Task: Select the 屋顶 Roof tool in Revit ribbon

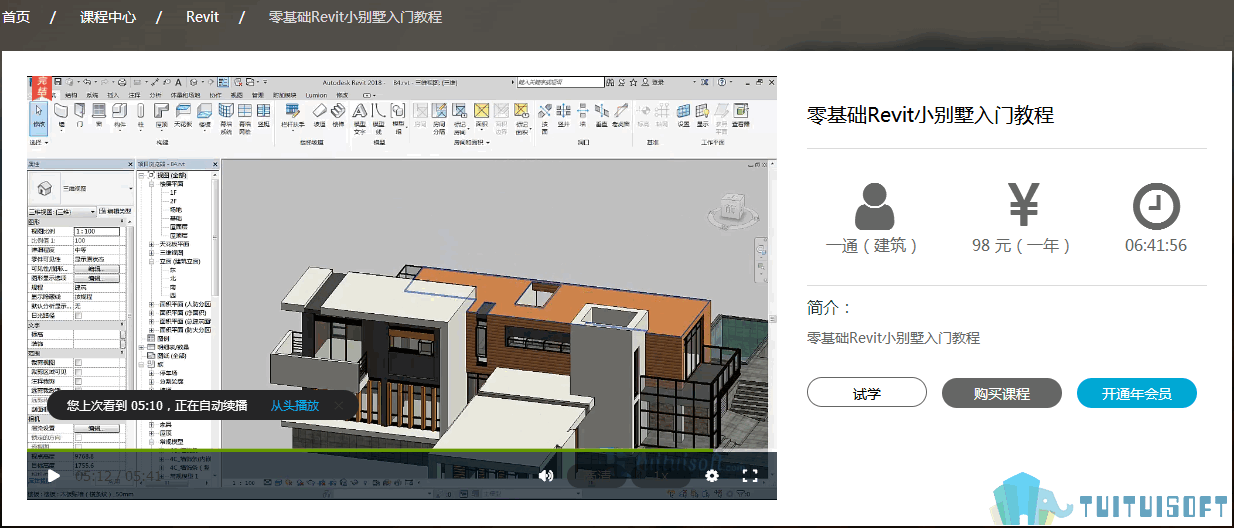Action: tap(161, 118)
